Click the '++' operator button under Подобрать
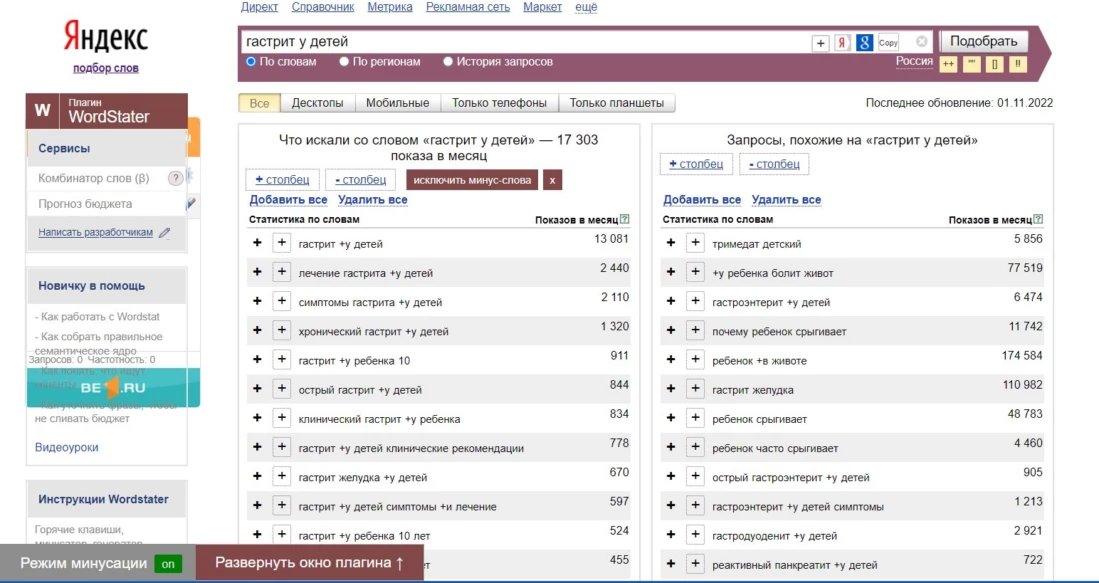Image resolution: width=1099 pixels, height=583 pixels. tap(949, 64)
